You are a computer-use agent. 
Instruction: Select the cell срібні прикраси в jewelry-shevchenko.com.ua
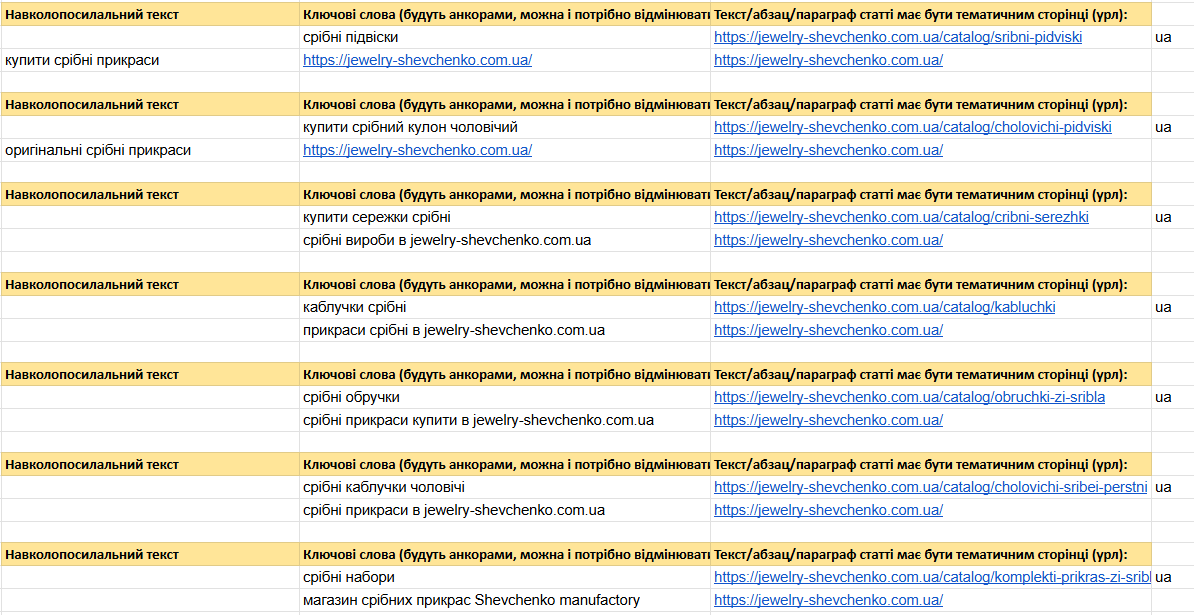[505, 510]
